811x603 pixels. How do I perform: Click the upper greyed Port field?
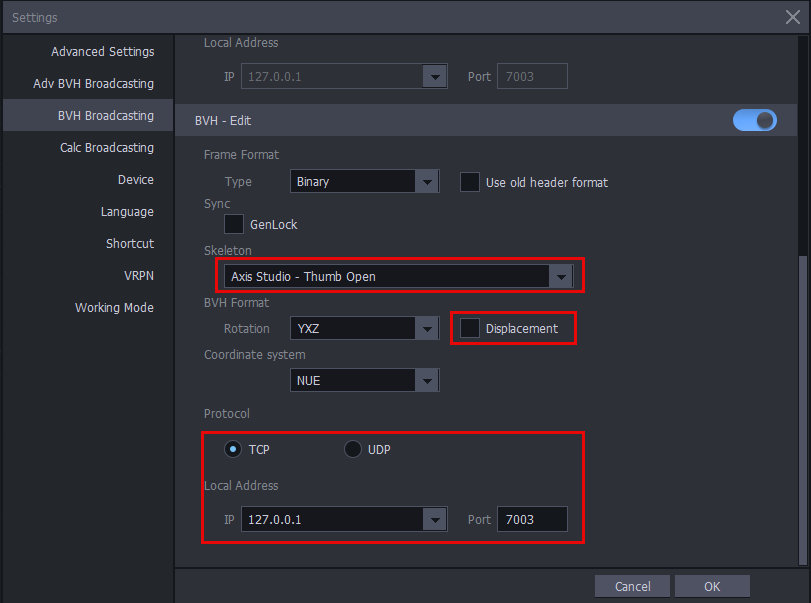pos(532,77)
